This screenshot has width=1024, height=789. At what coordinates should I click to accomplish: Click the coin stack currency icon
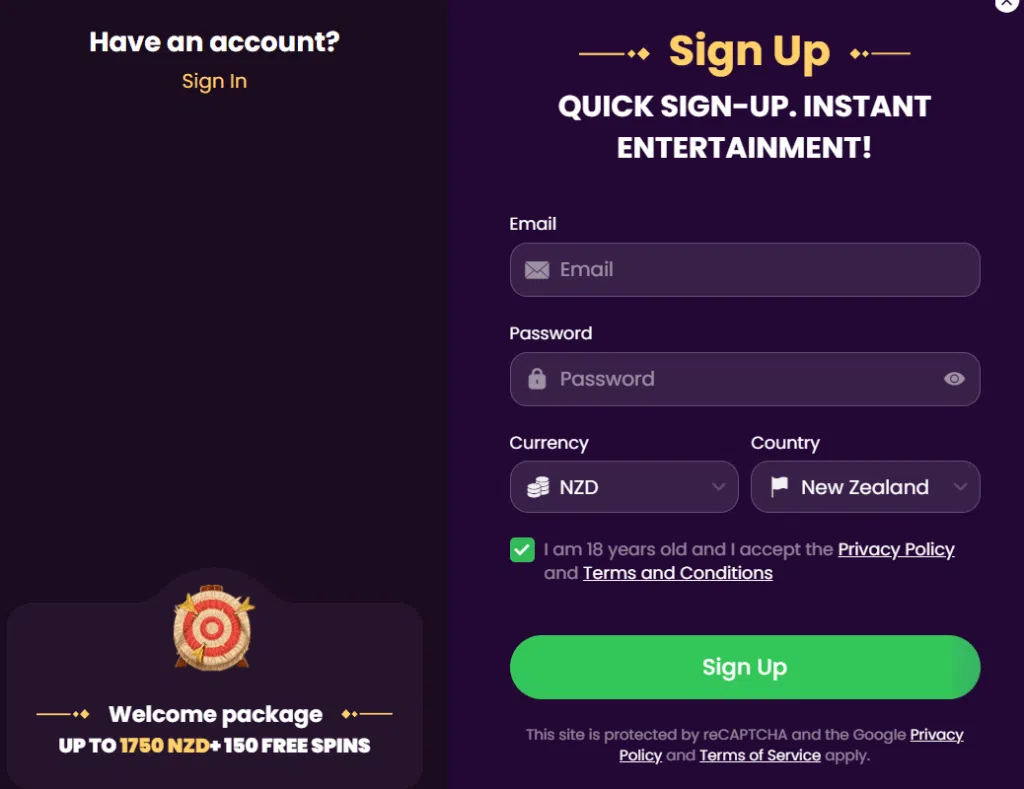click(538, 487)
